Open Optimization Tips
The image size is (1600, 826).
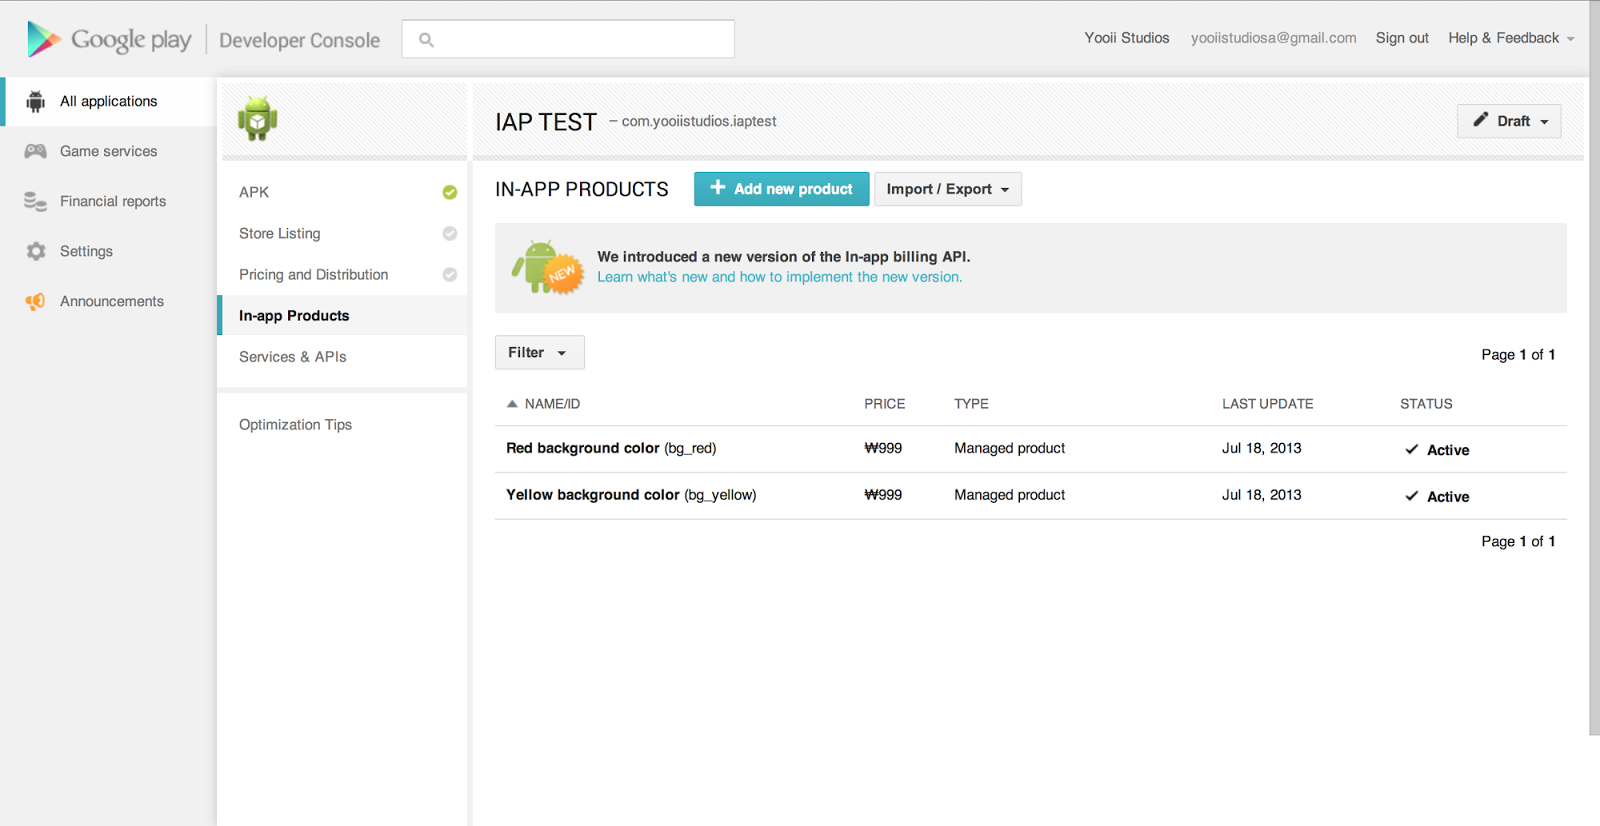coord(295,424)
